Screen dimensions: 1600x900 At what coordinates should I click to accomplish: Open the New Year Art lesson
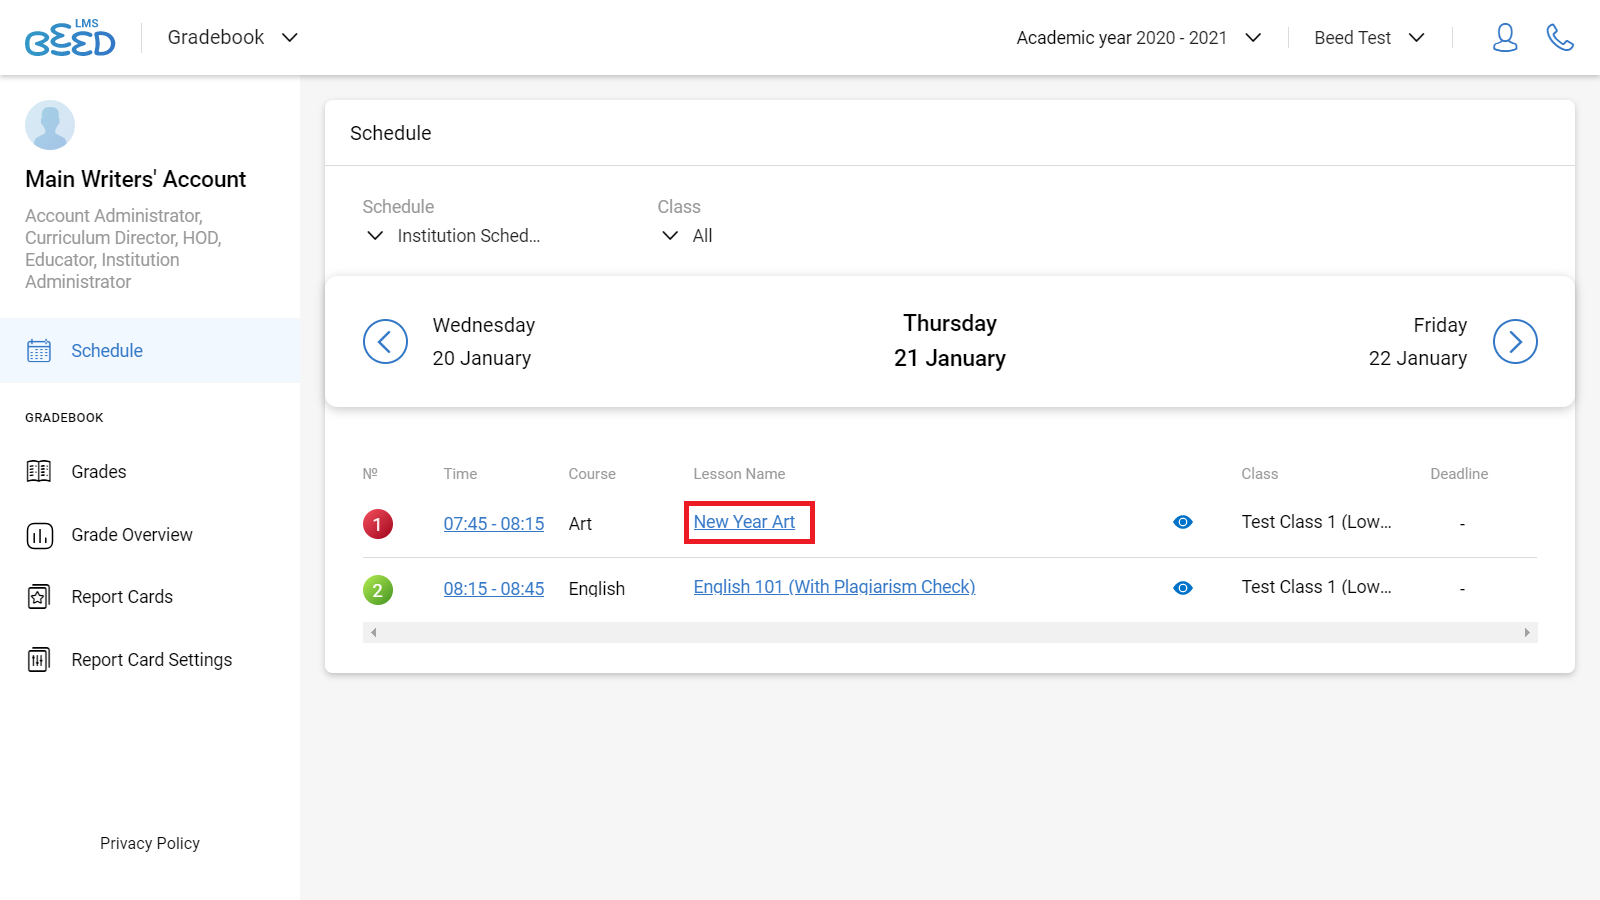(744, 522)
